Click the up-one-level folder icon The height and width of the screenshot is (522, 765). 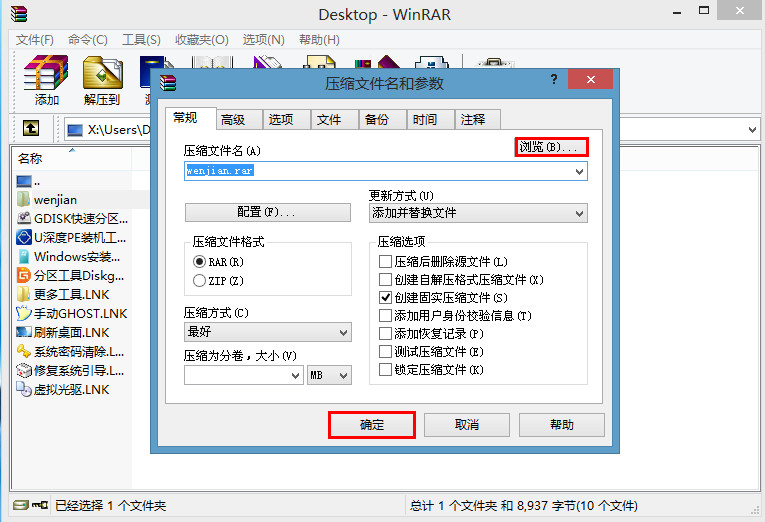click(x=31, y=129)
